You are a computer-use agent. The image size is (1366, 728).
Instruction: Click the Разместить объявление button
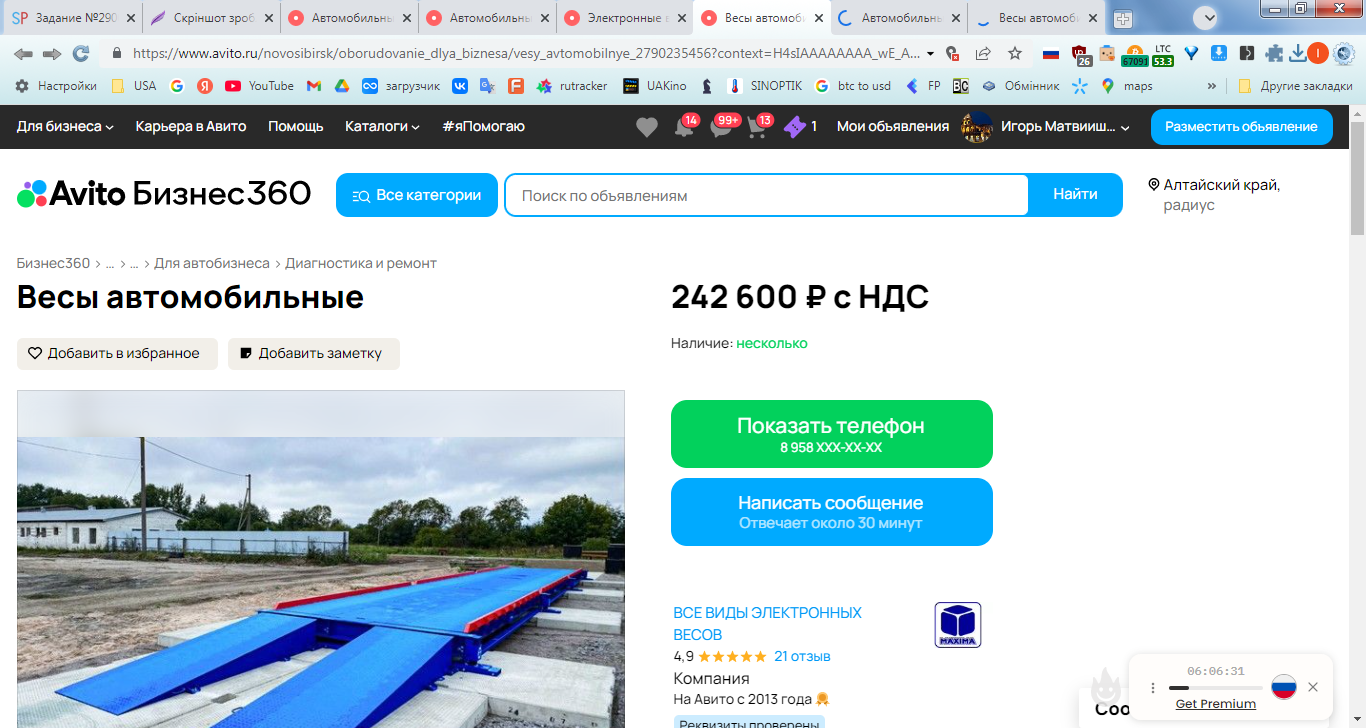1241,127
